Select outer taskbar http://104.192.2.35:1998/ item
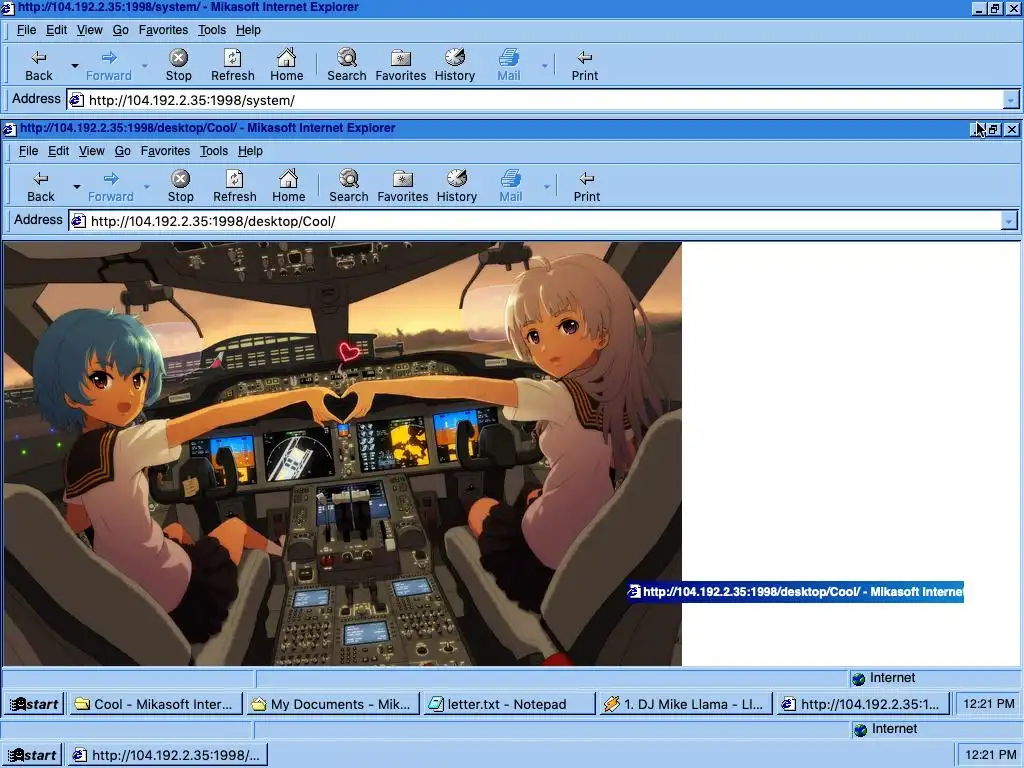 [x=167, y=755]
